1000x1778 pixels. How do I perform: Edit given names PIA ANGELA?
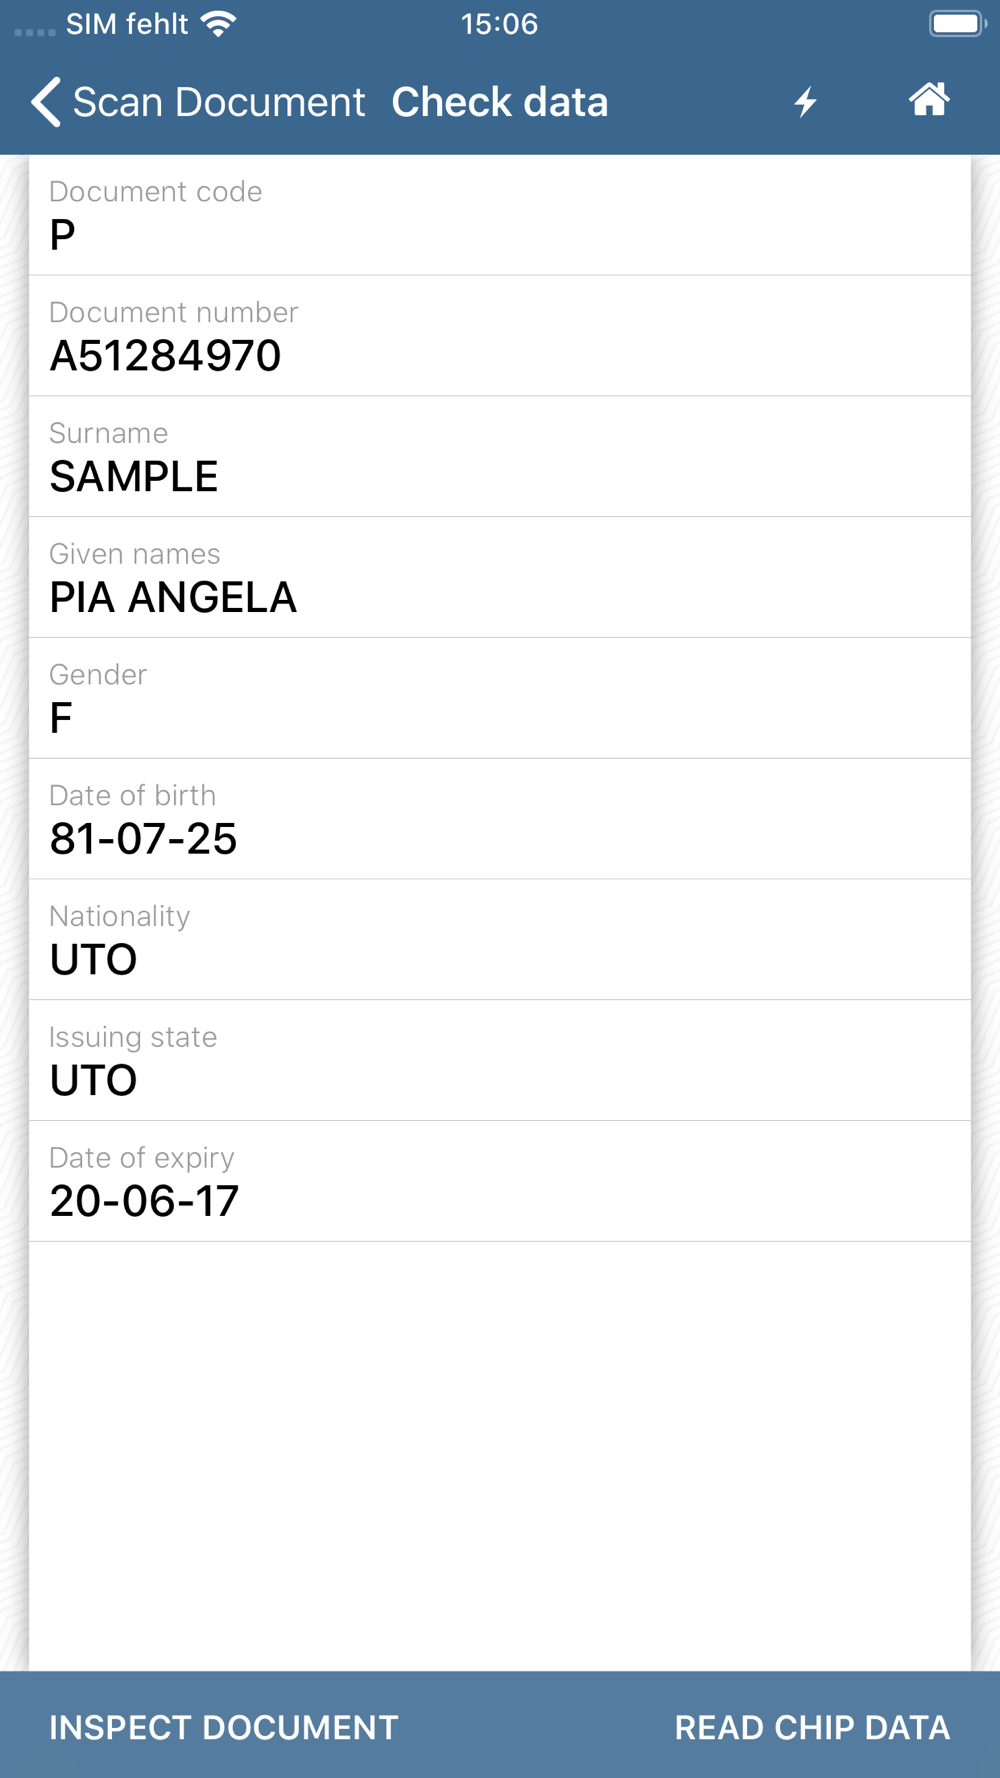499,578
